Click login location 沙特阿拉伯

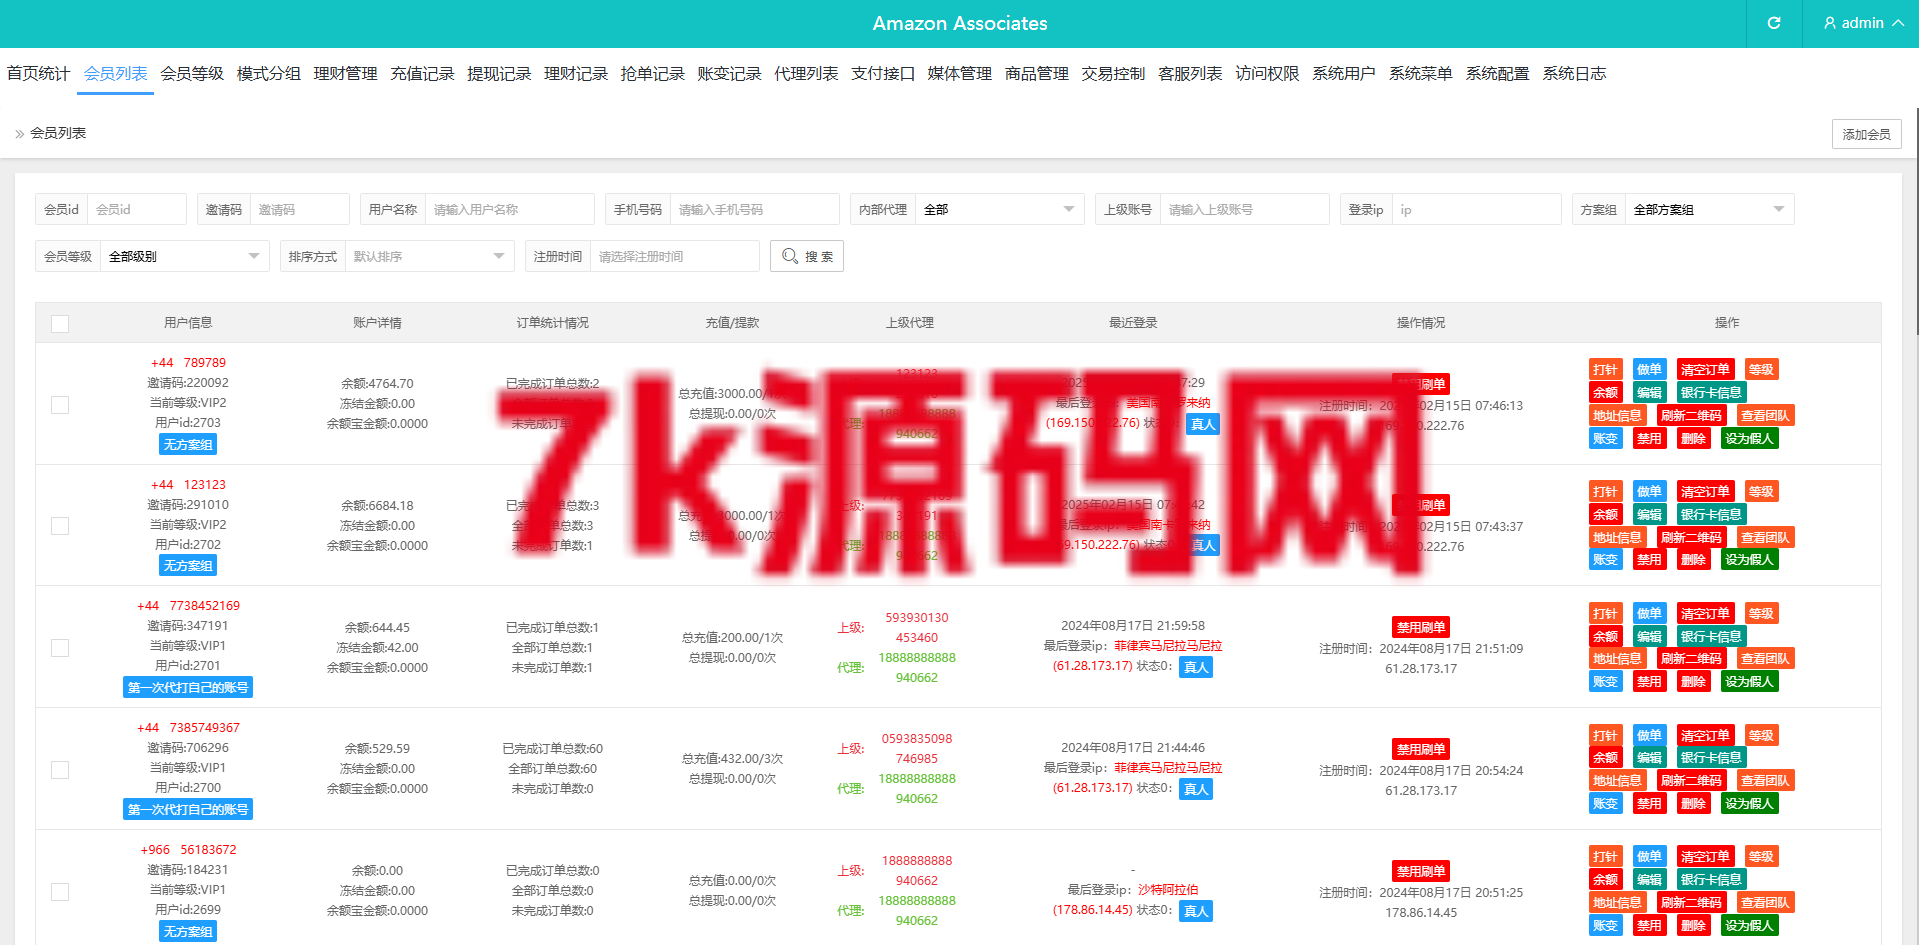[x=1168, y=890]
